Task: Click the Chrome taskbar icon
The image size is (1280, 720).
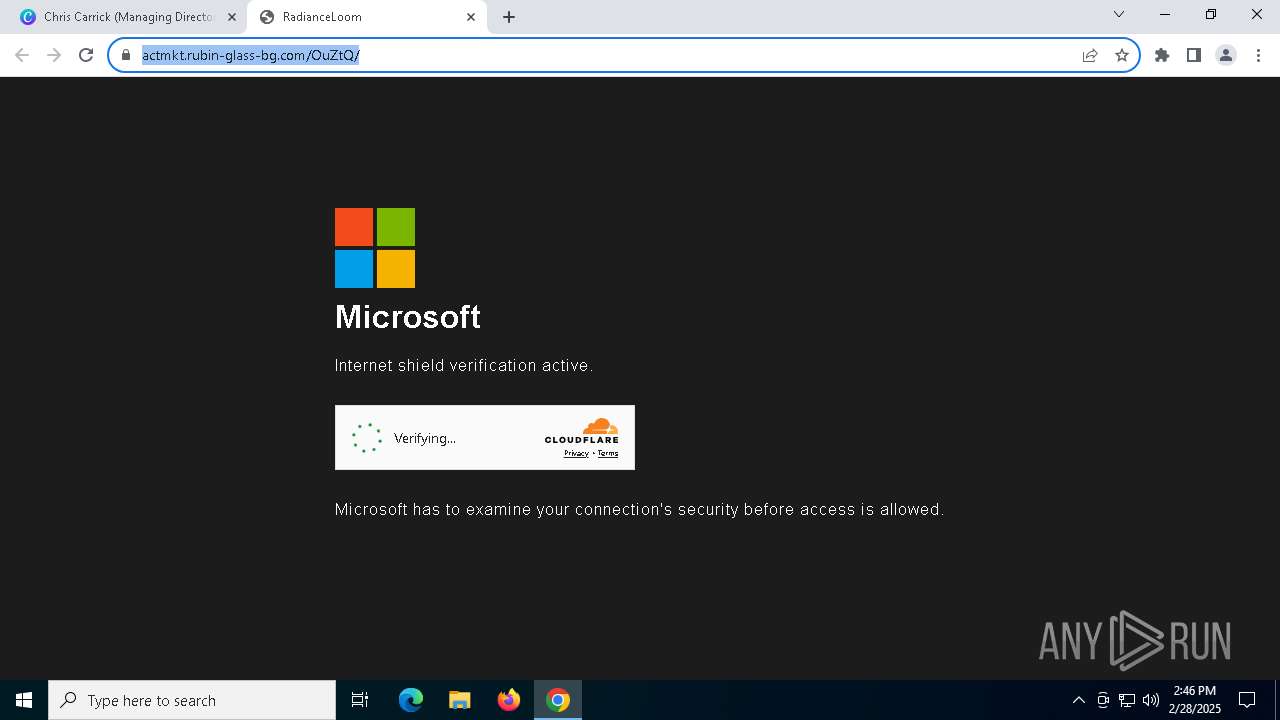Action: (558, 700)
